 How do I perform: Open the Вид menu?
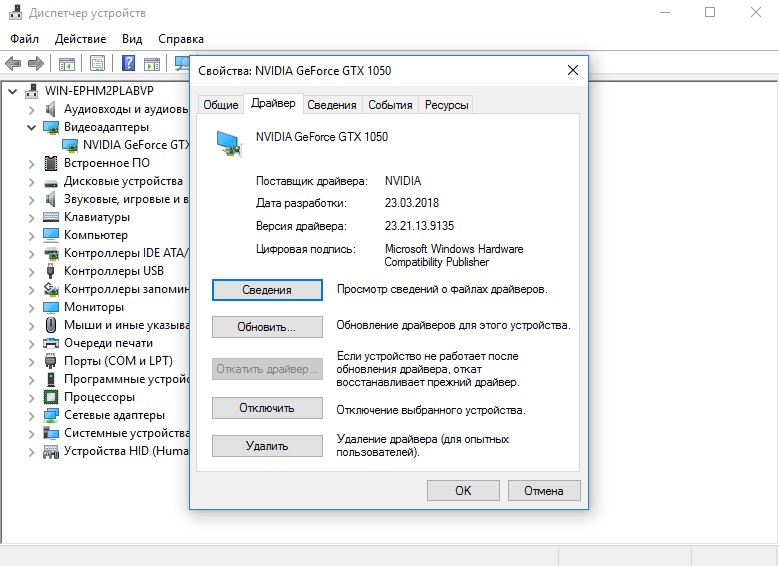(x=132, y=39)
